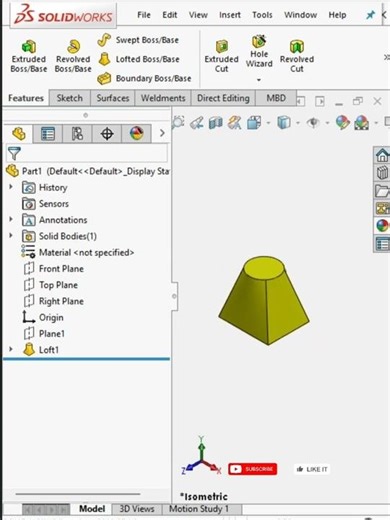Open the DimXpertManager crosshair tab

pyautogui.click(x=107, y=134)
